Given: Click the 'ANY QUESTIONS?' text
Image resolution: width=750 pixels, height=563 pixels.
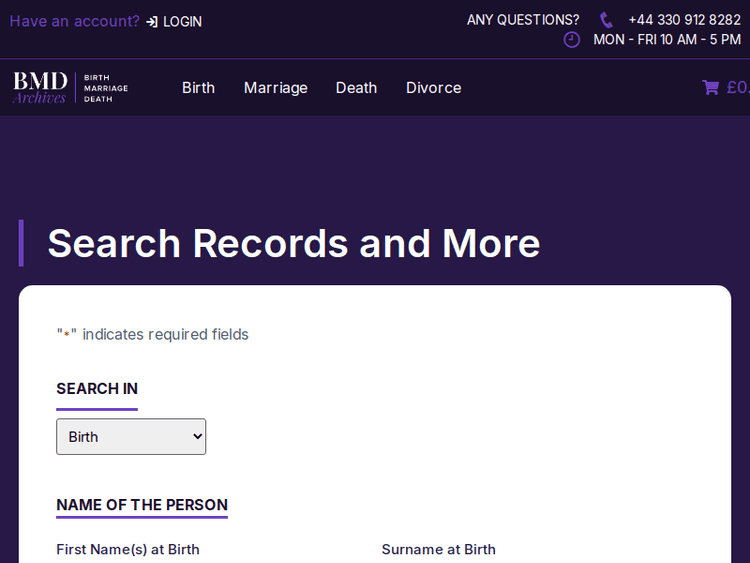Looking at the screenshot, I should pyautogui.click(x=522, y=20).
